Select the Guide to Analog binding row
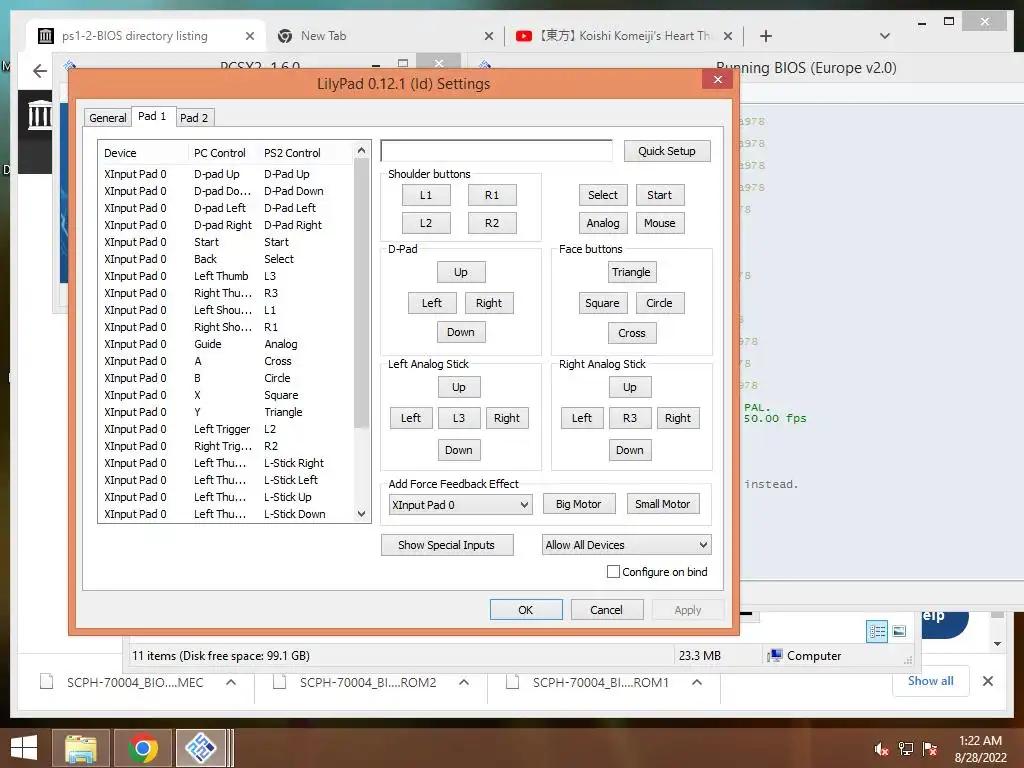This screenshot has width=1024, height=768. (x=227, y=344)
